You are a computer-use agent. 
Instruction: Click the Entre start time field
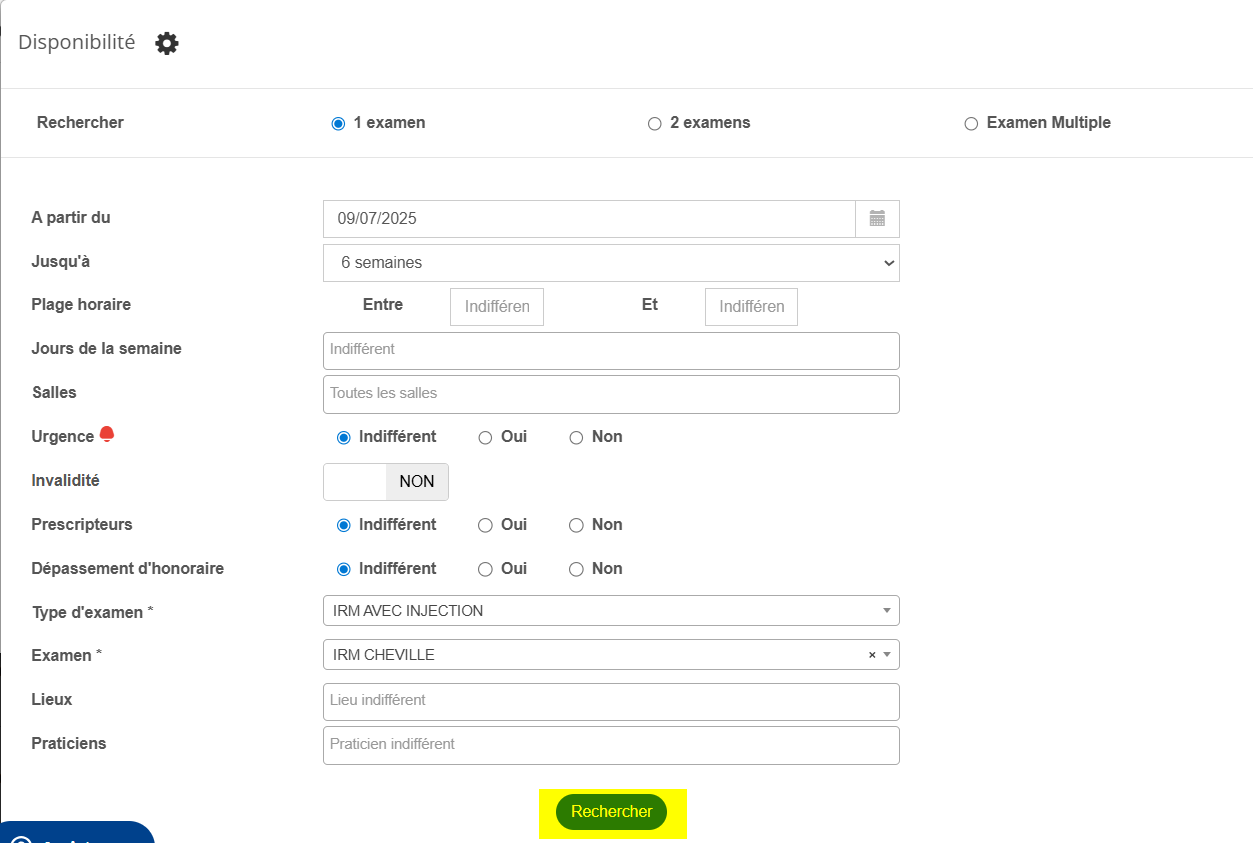[x=497, y=307]
